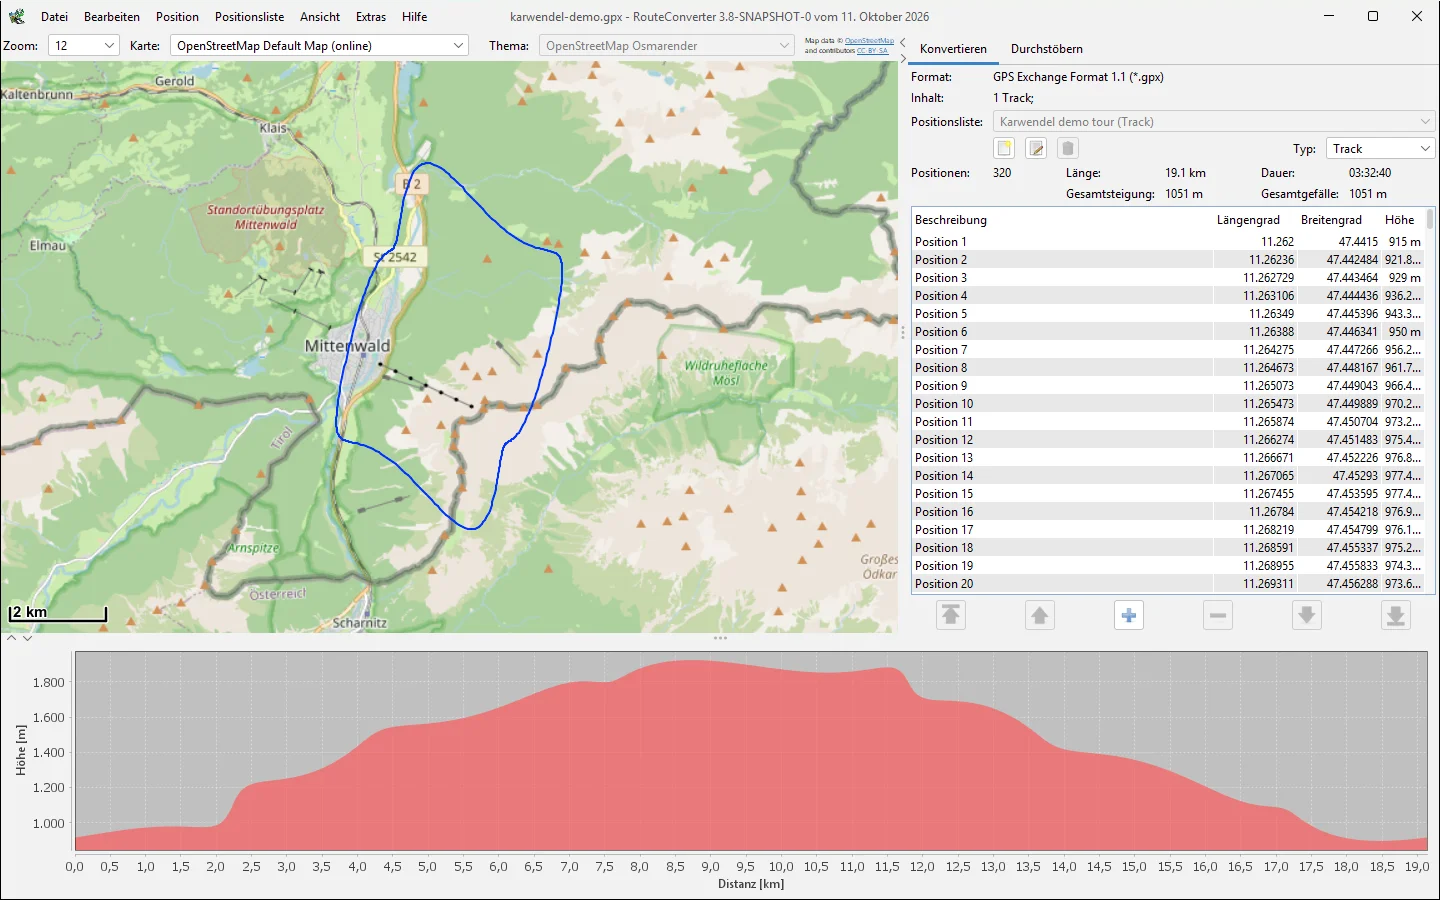1440x900 pixels.
Task: Open the Hilfe menu
Action: 414,17
